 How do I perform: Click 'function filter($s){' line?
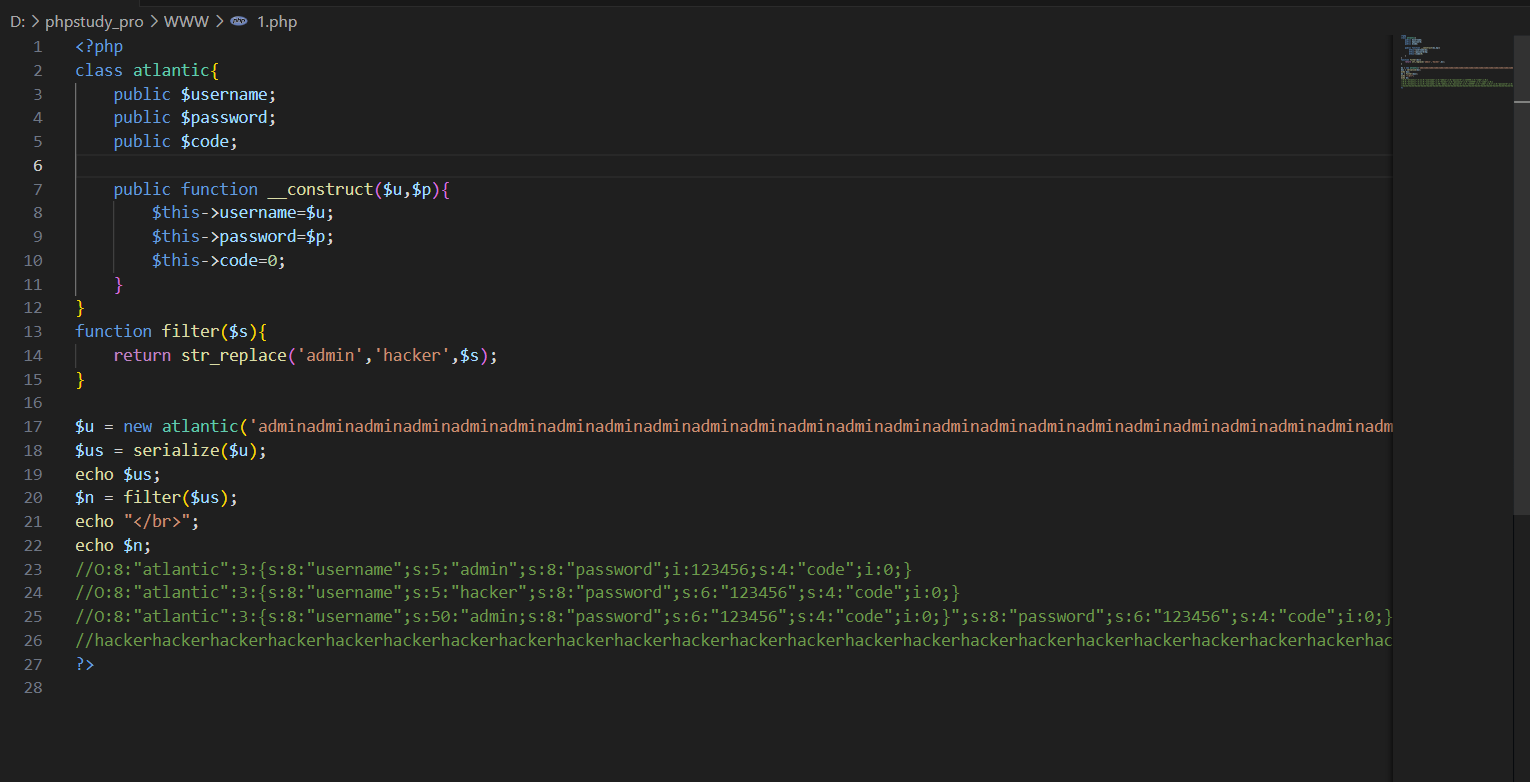point(171,331)
